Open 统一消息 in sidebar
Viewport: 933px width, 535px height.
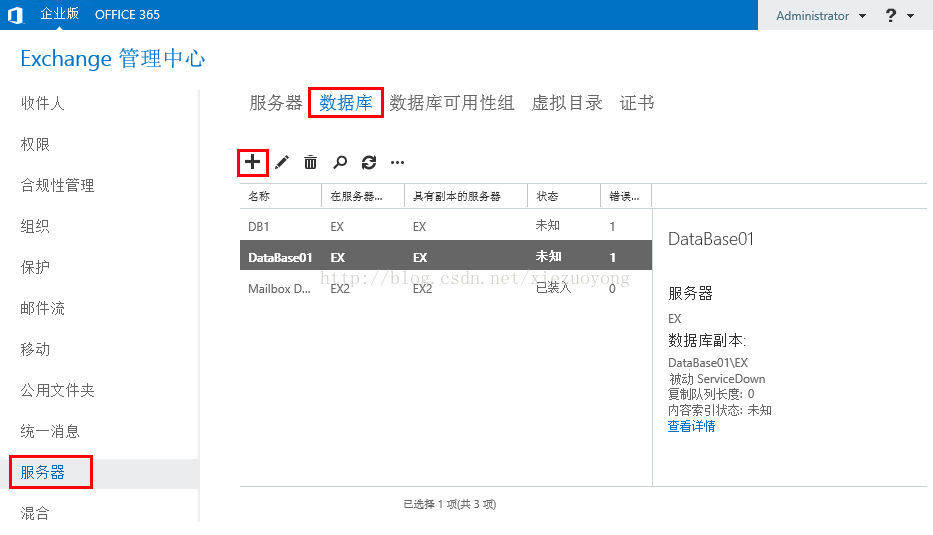coord(50,431)
